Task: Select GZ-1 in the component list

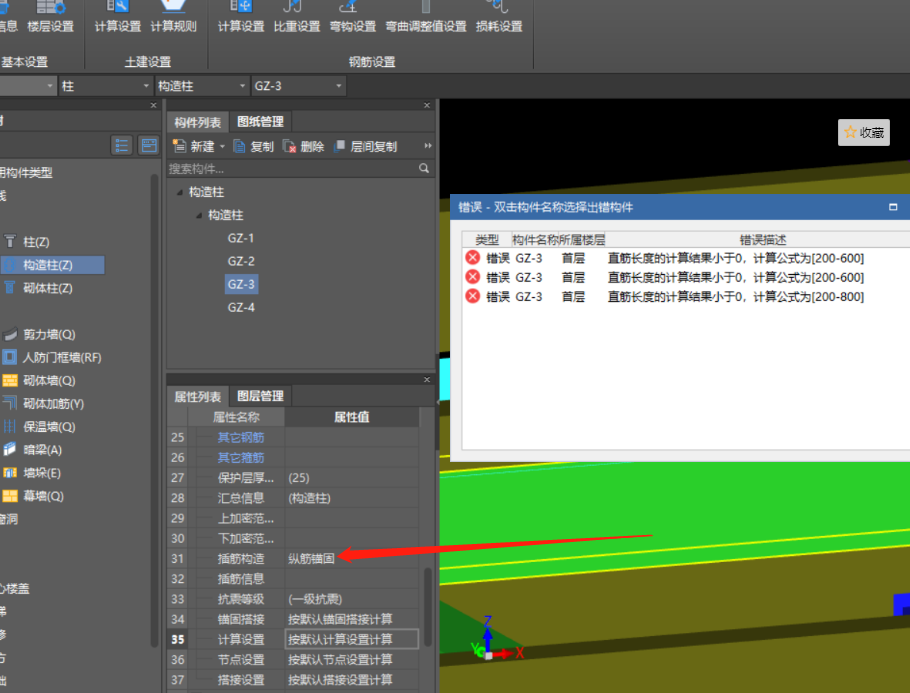Action: [x=241, y=238]
